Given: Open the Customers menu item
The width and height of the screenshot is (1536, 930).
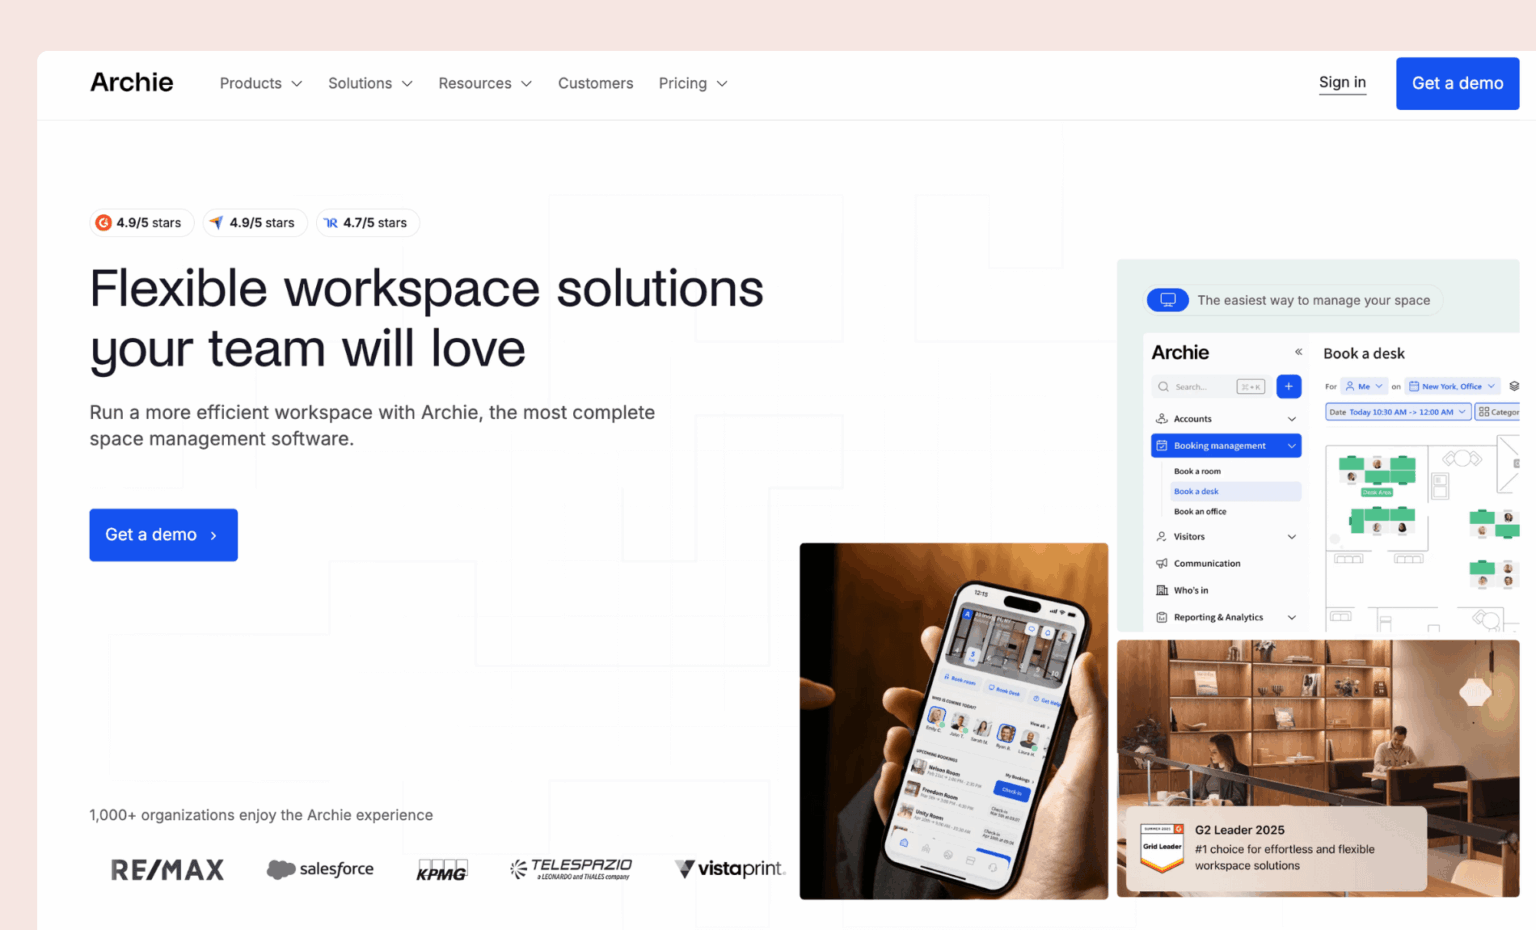Looking at the screenshot, I should pos(595,83).
